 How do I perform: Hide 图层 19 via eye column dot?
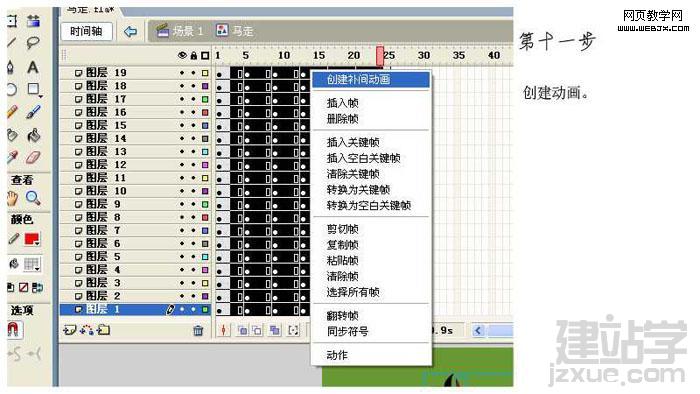(x=182, y=73)
